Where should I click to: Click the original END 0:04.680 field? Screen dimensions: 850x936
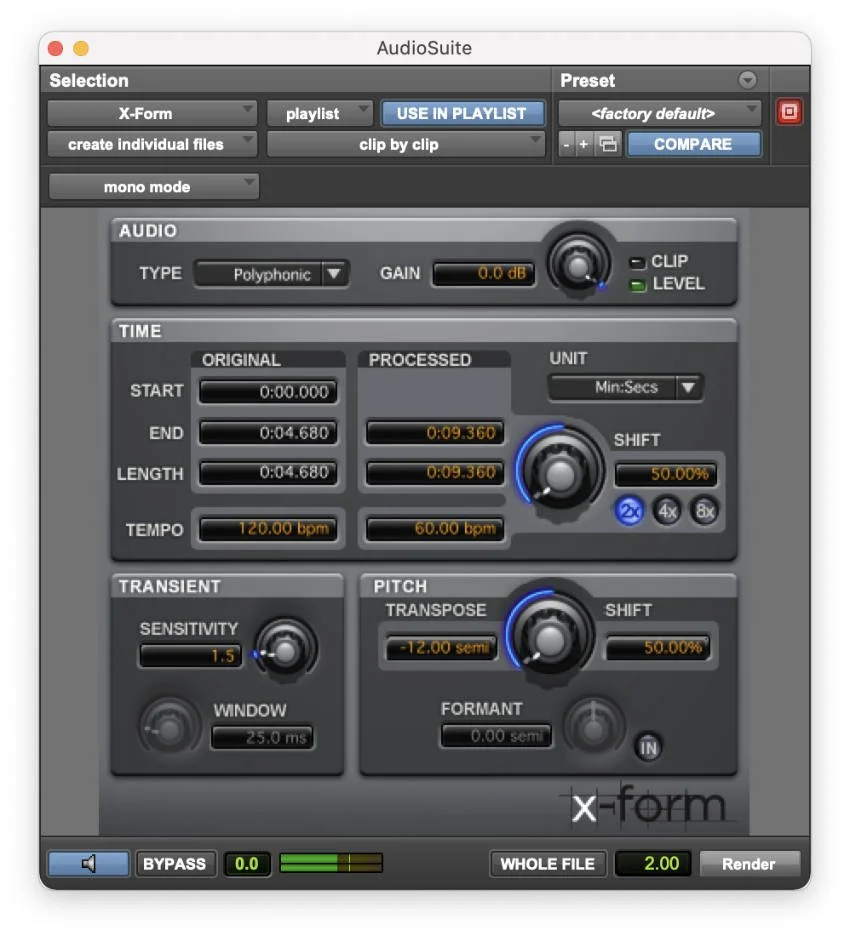click(268, 433)
